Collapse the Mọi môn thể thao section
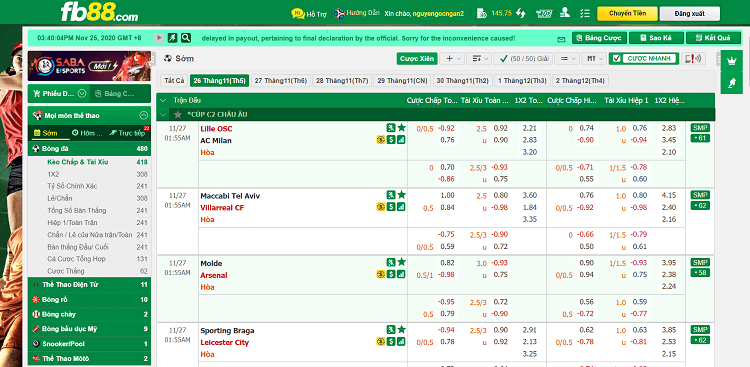Screen dimensions: 750x367 [x=143, y=115]
